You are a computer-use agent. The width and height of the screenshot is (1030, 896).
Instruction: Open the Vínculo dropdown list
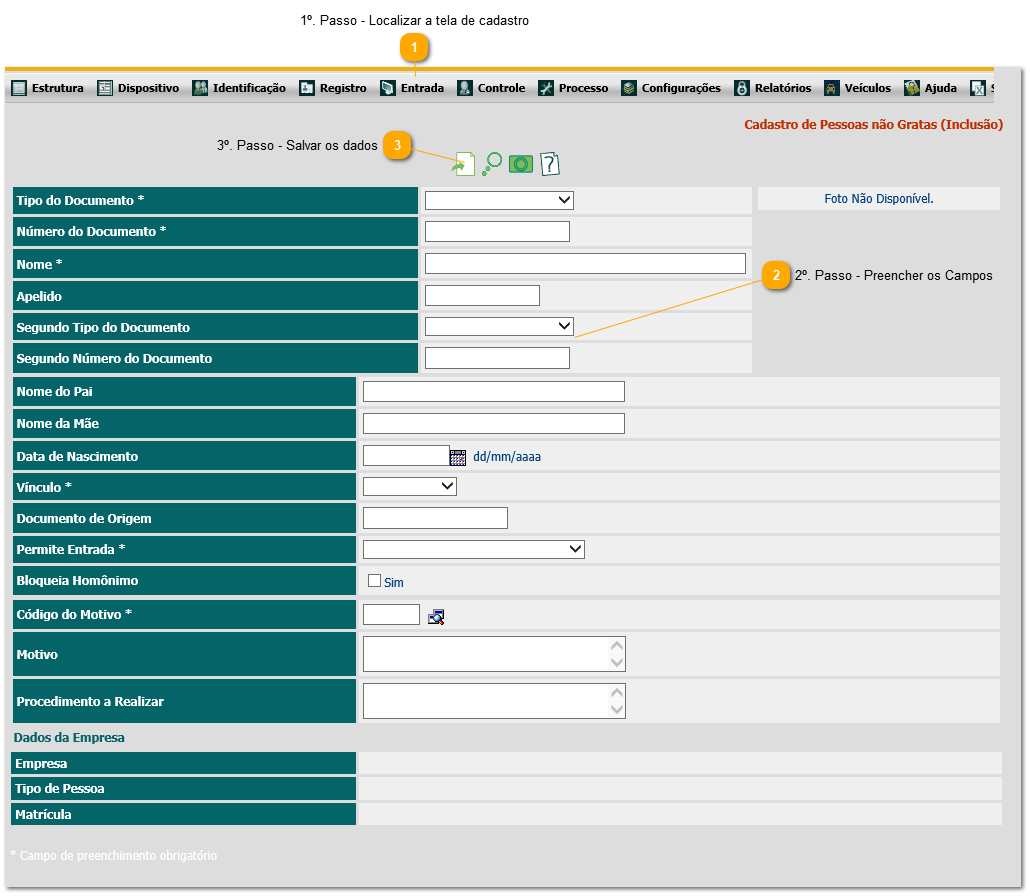[x=410, y=486]
